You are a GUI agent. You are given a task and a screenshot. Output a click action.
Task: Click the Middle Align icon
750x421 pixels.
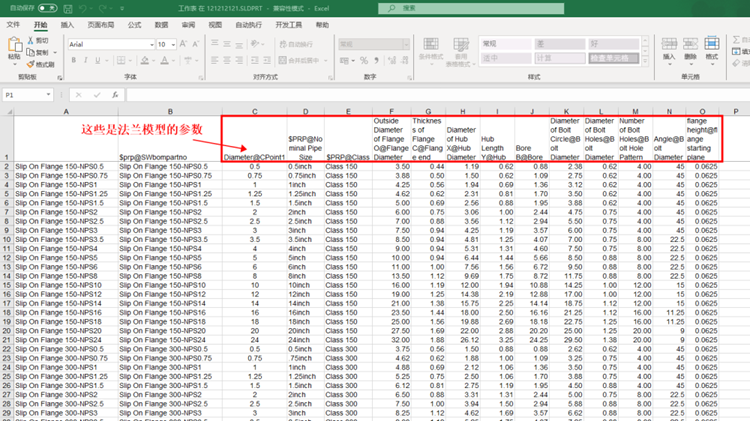coord(227,44)
